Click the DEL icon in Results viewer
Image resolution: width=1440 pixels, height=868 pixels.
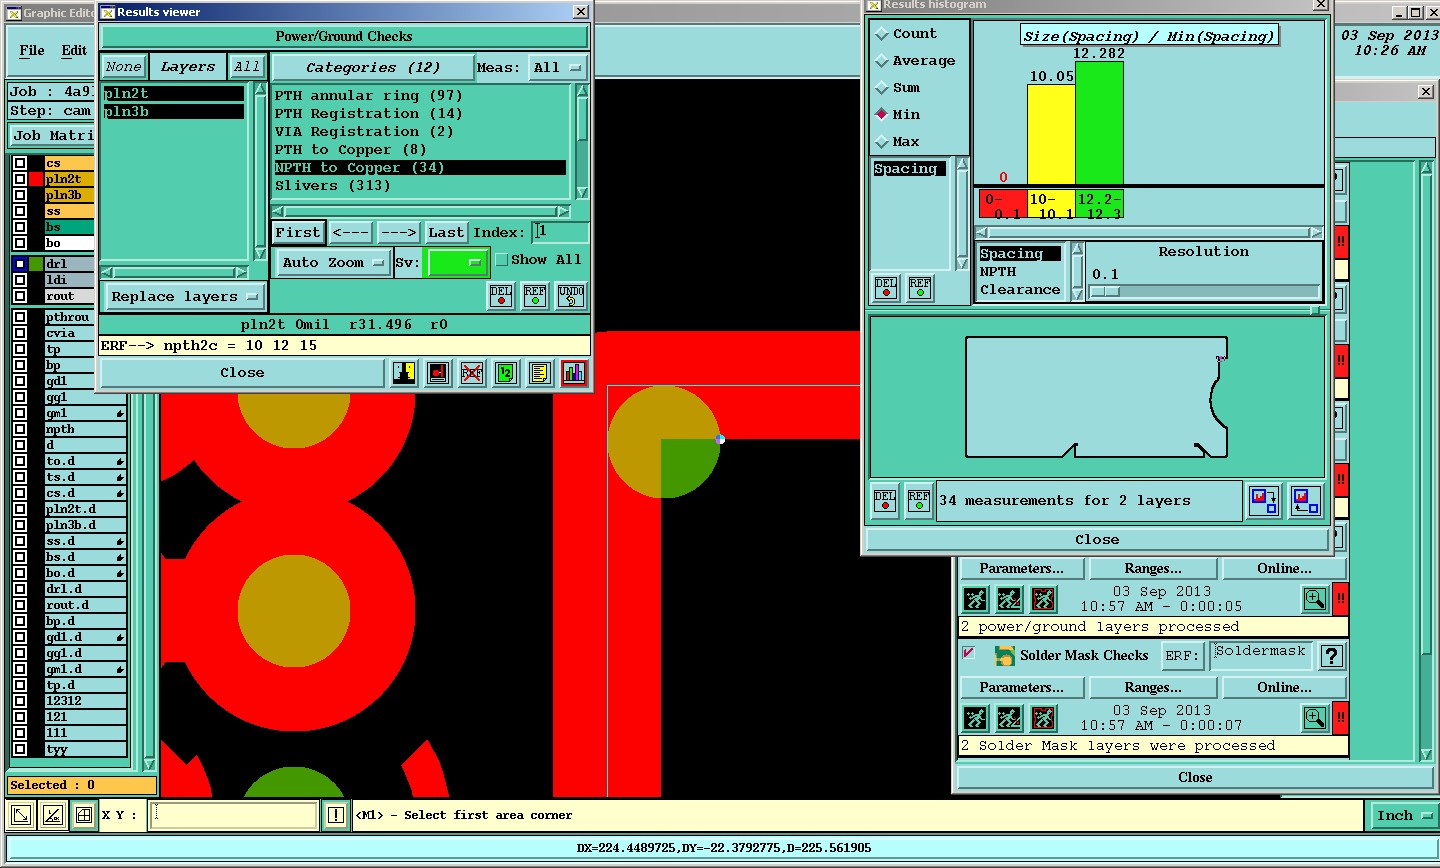(x=501, y=295)
